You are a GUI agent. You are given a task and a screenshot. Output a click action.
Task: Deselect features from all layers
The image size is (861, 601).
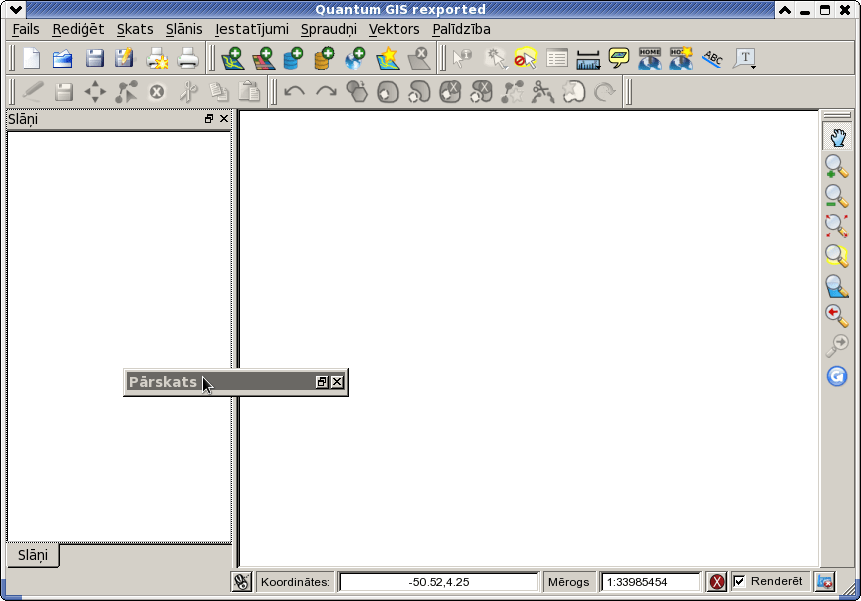coord(525,59)
